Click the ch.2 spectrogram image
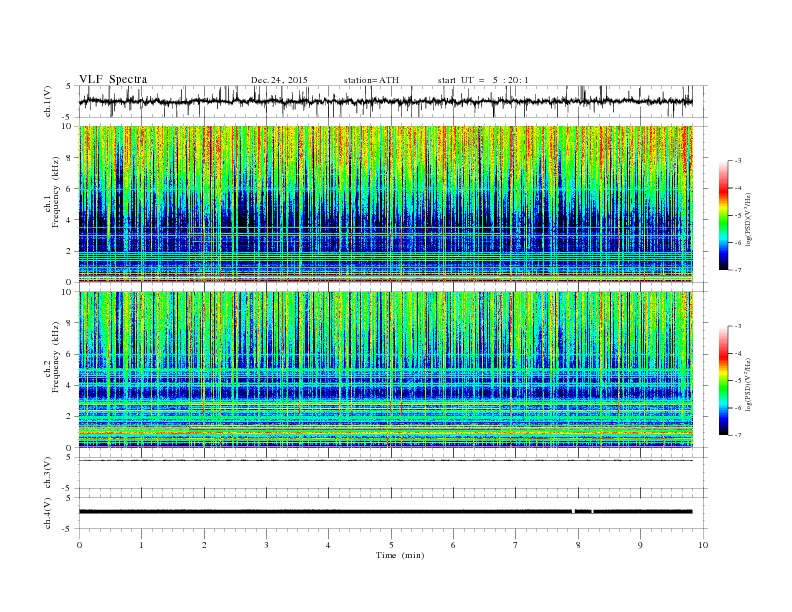 click(386, 370)
